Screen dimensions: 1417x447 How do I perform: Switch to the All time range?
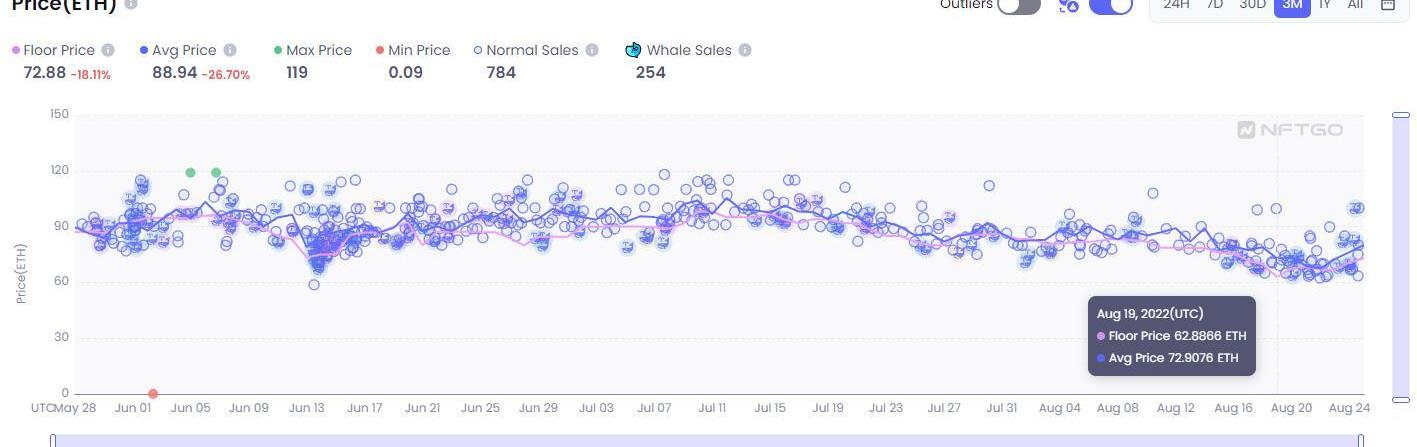point(1355,5)
